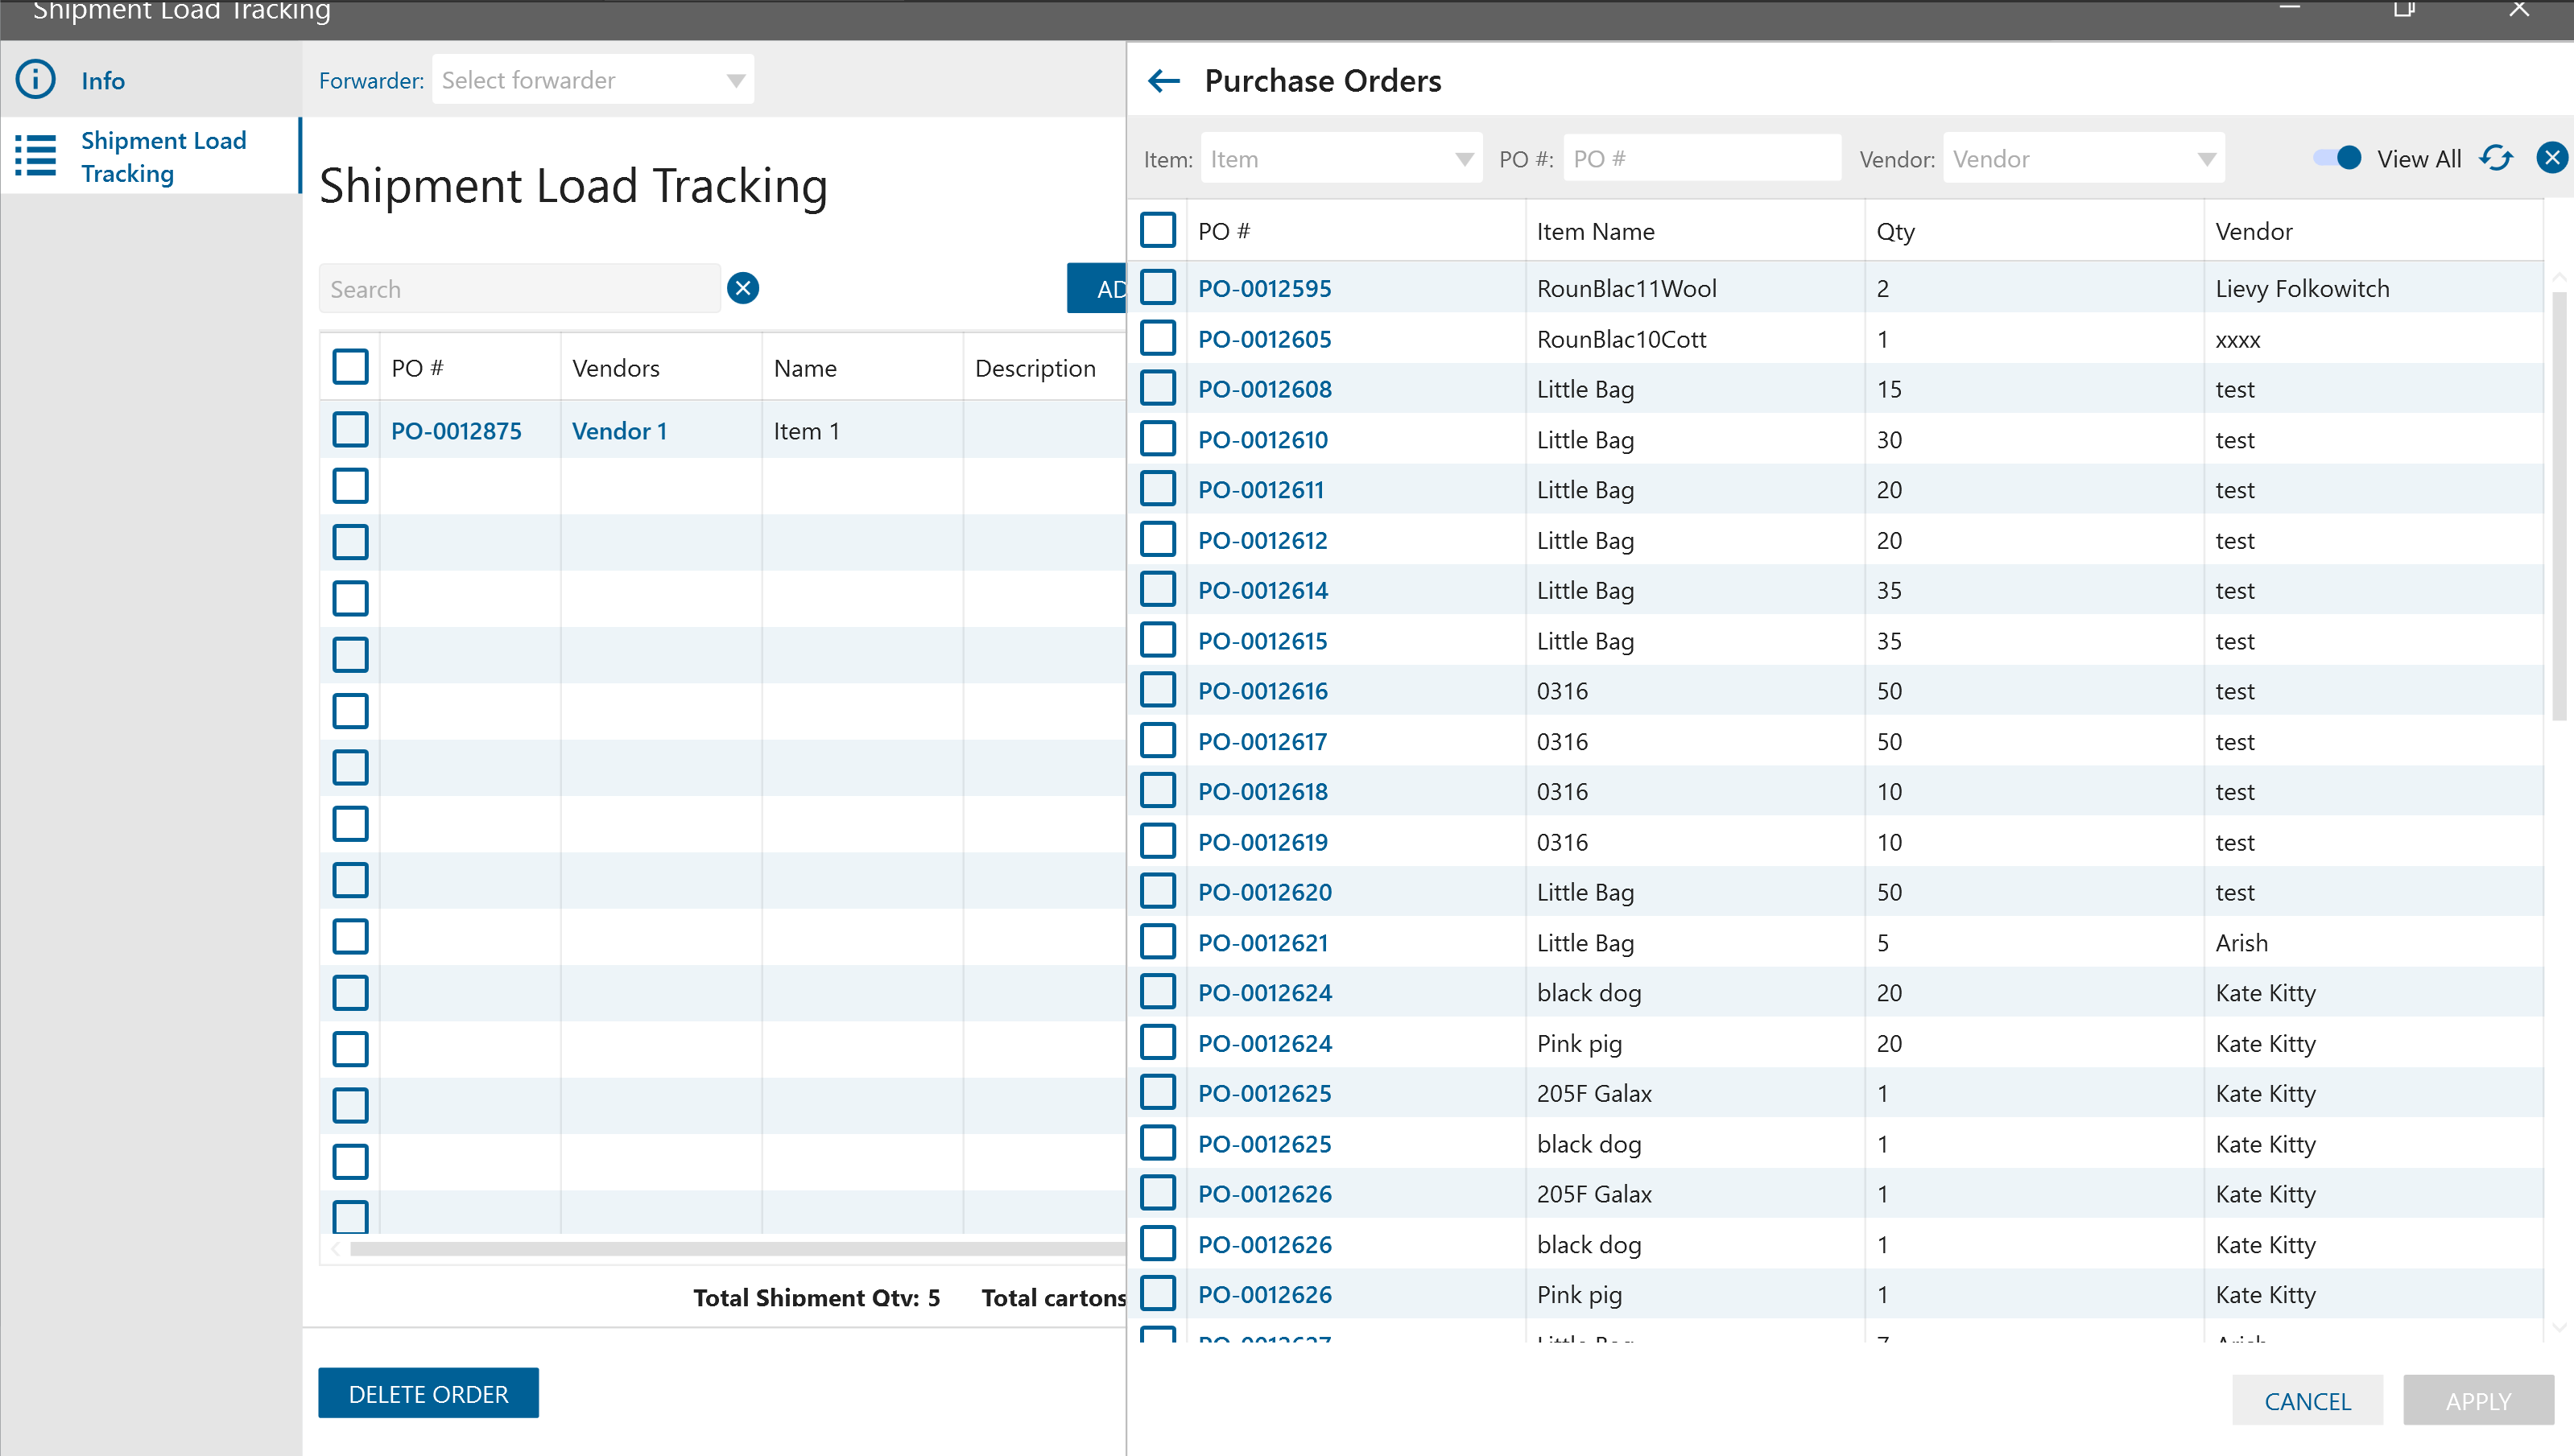Open the Select forwarder dropdown

click(x=593, y=80)
